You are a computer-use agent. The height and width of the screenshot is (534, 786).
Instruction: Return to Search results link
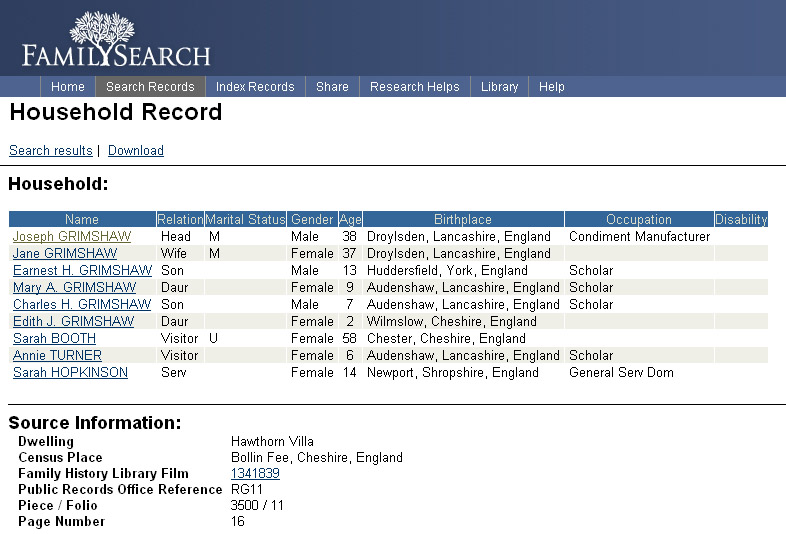pos(51,151)
